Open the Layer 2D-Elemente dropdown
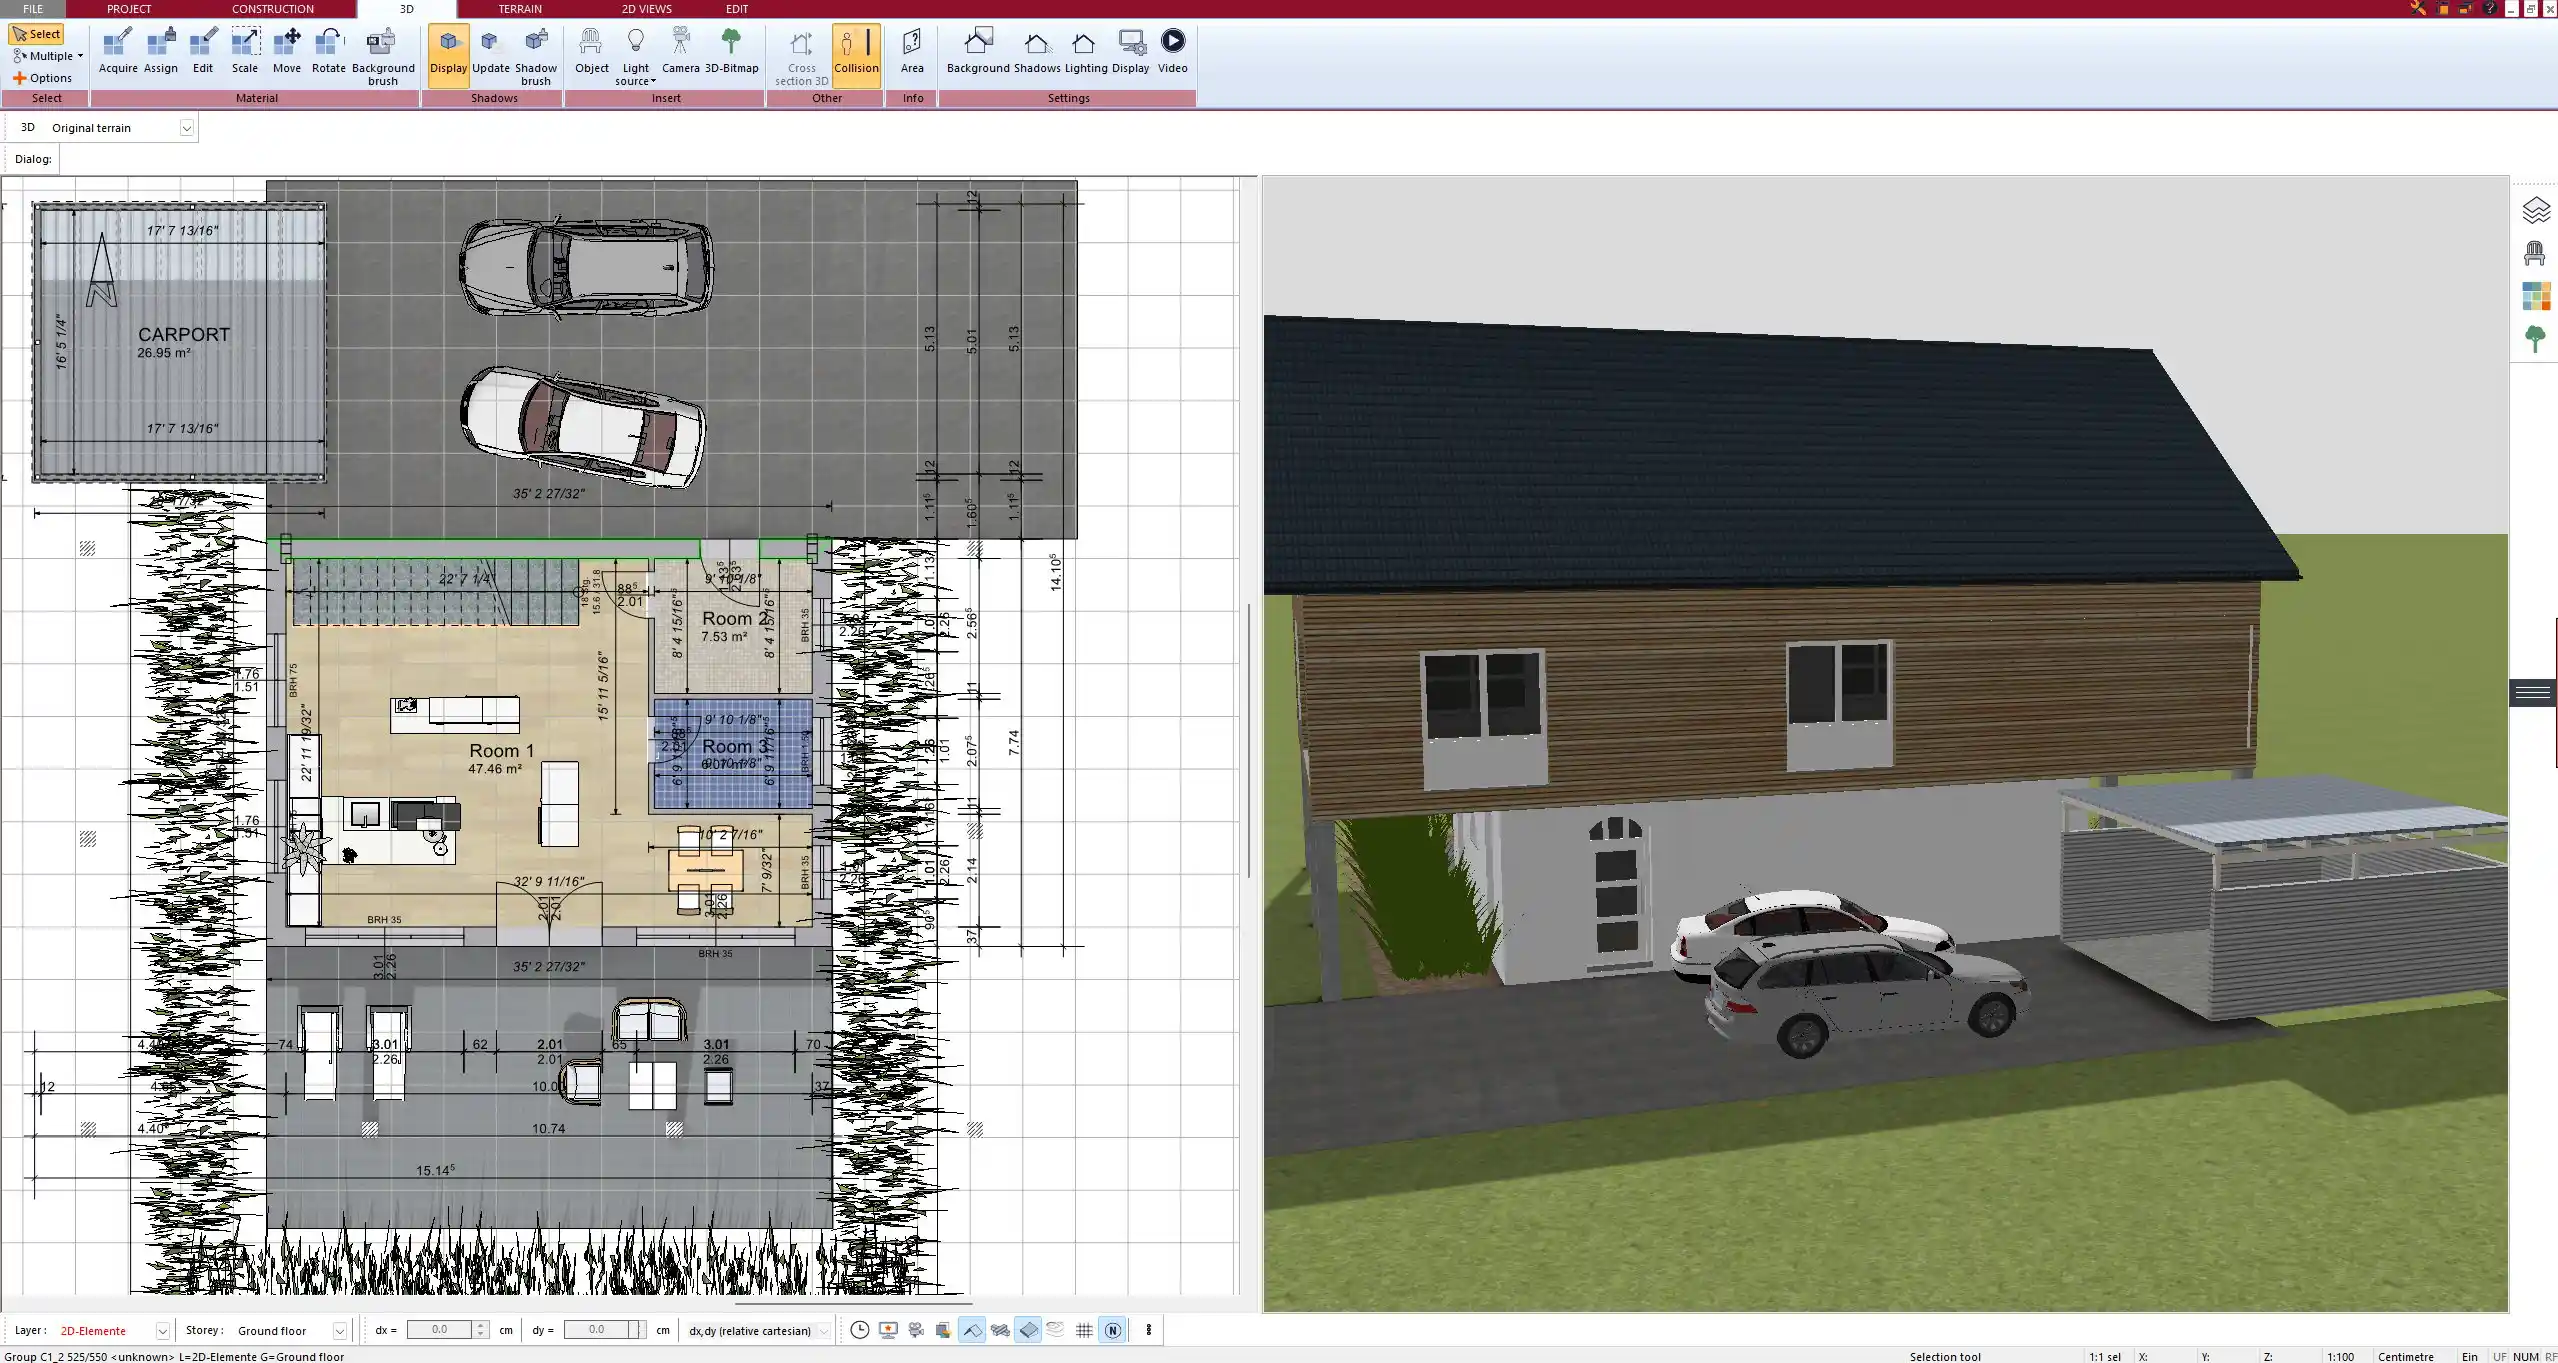 click(162, 1331)
